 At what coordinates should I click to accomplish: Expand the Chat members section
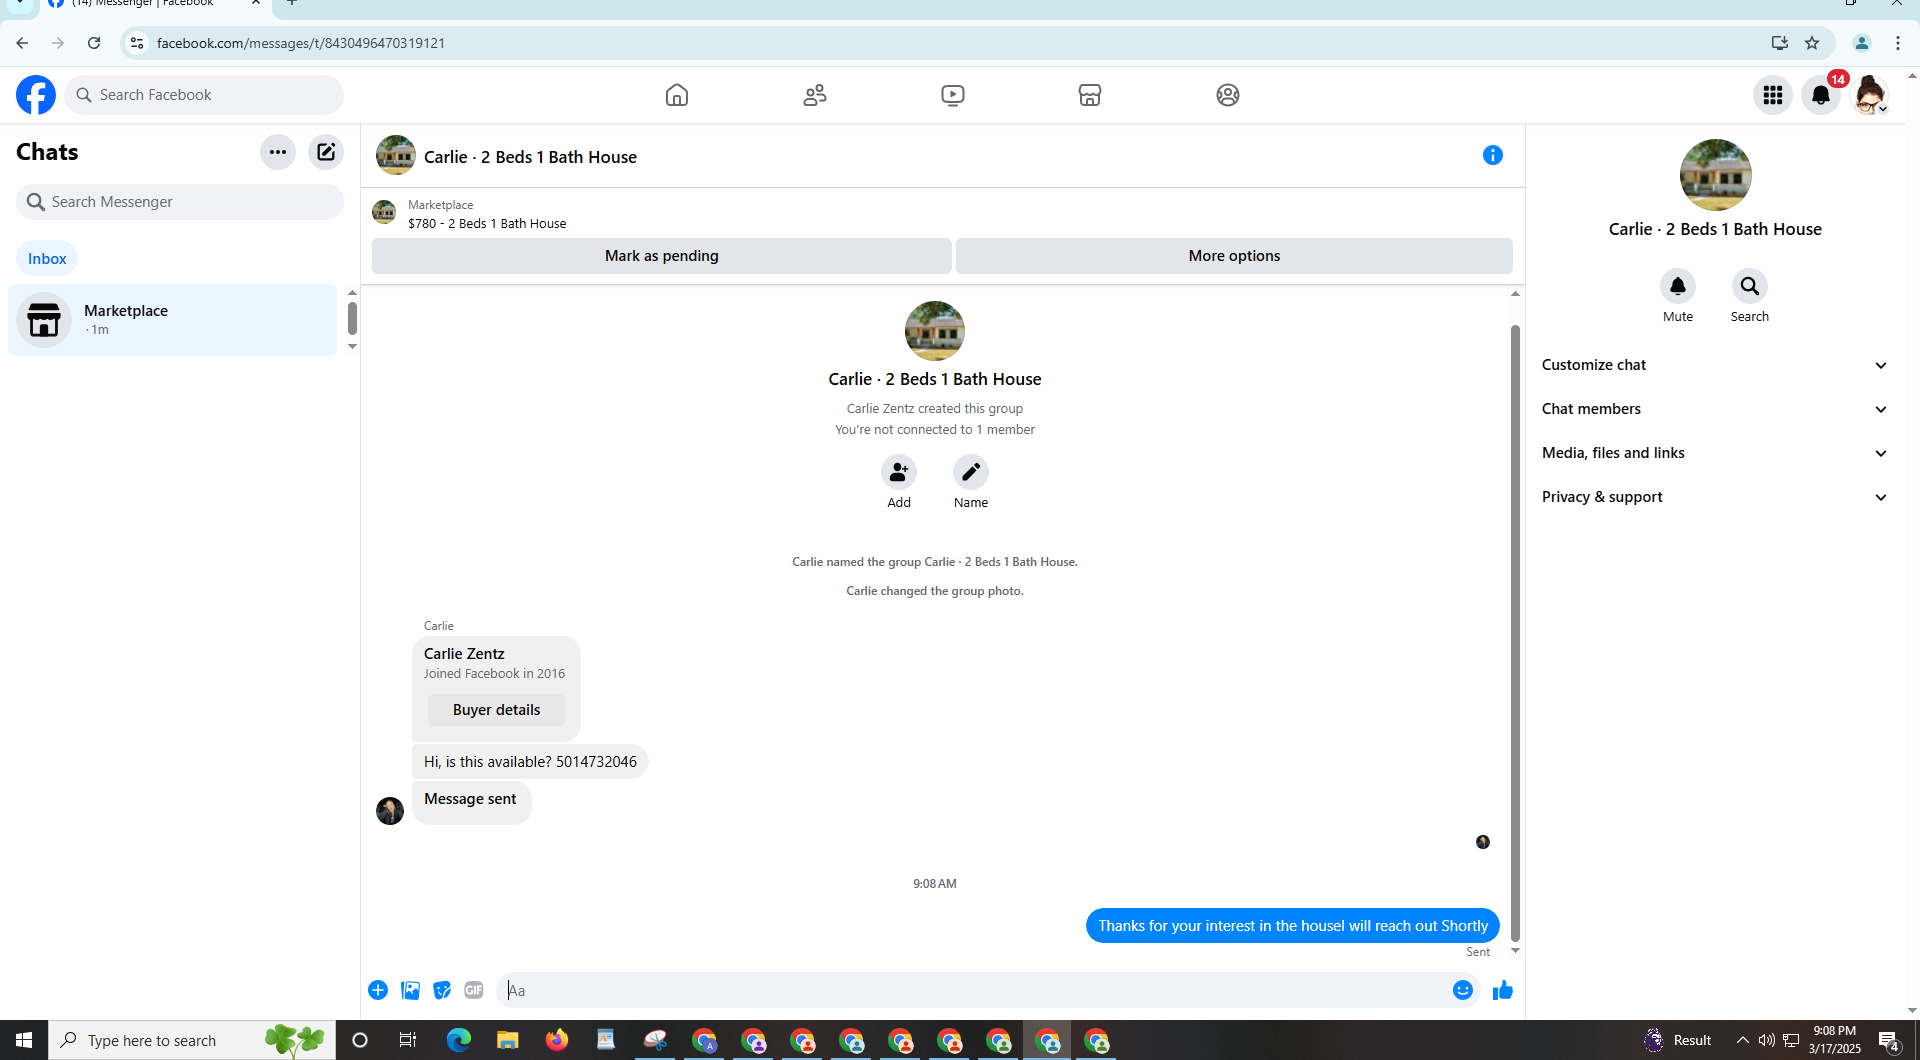(x=1716, y=409)
